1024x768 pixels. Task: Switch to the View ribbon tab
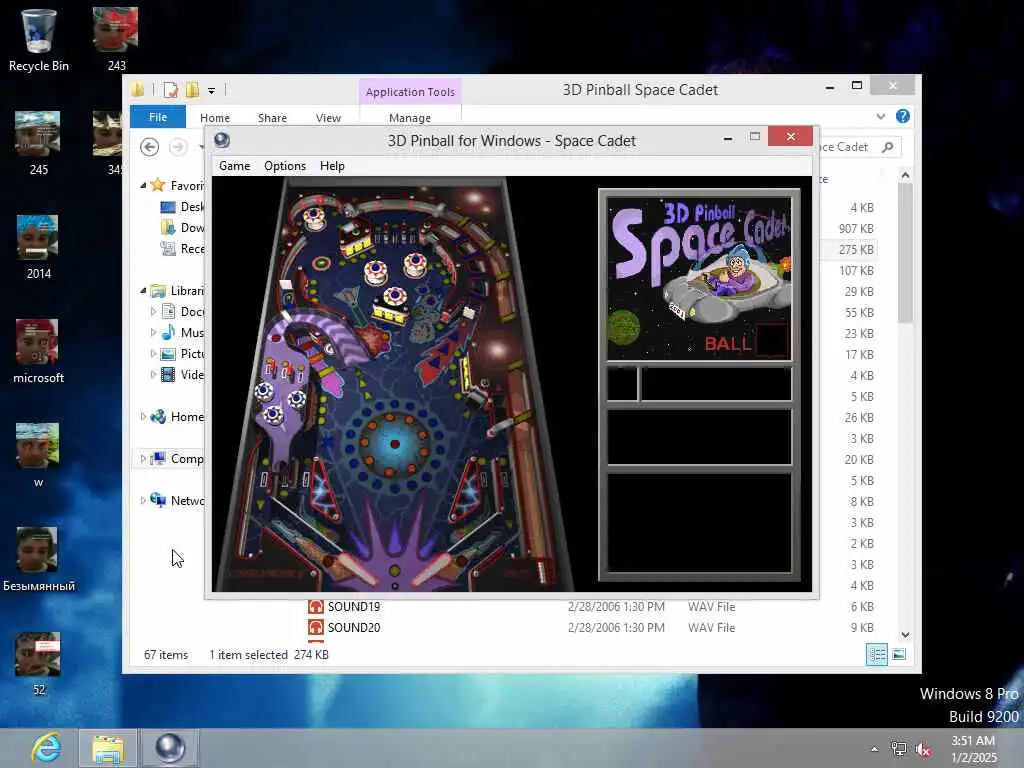click(328, 118)
